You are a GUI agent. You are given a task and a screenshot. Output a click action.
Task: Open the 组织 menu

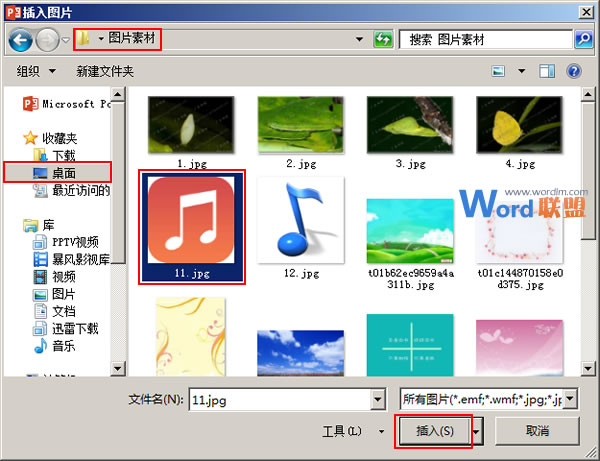36,71
